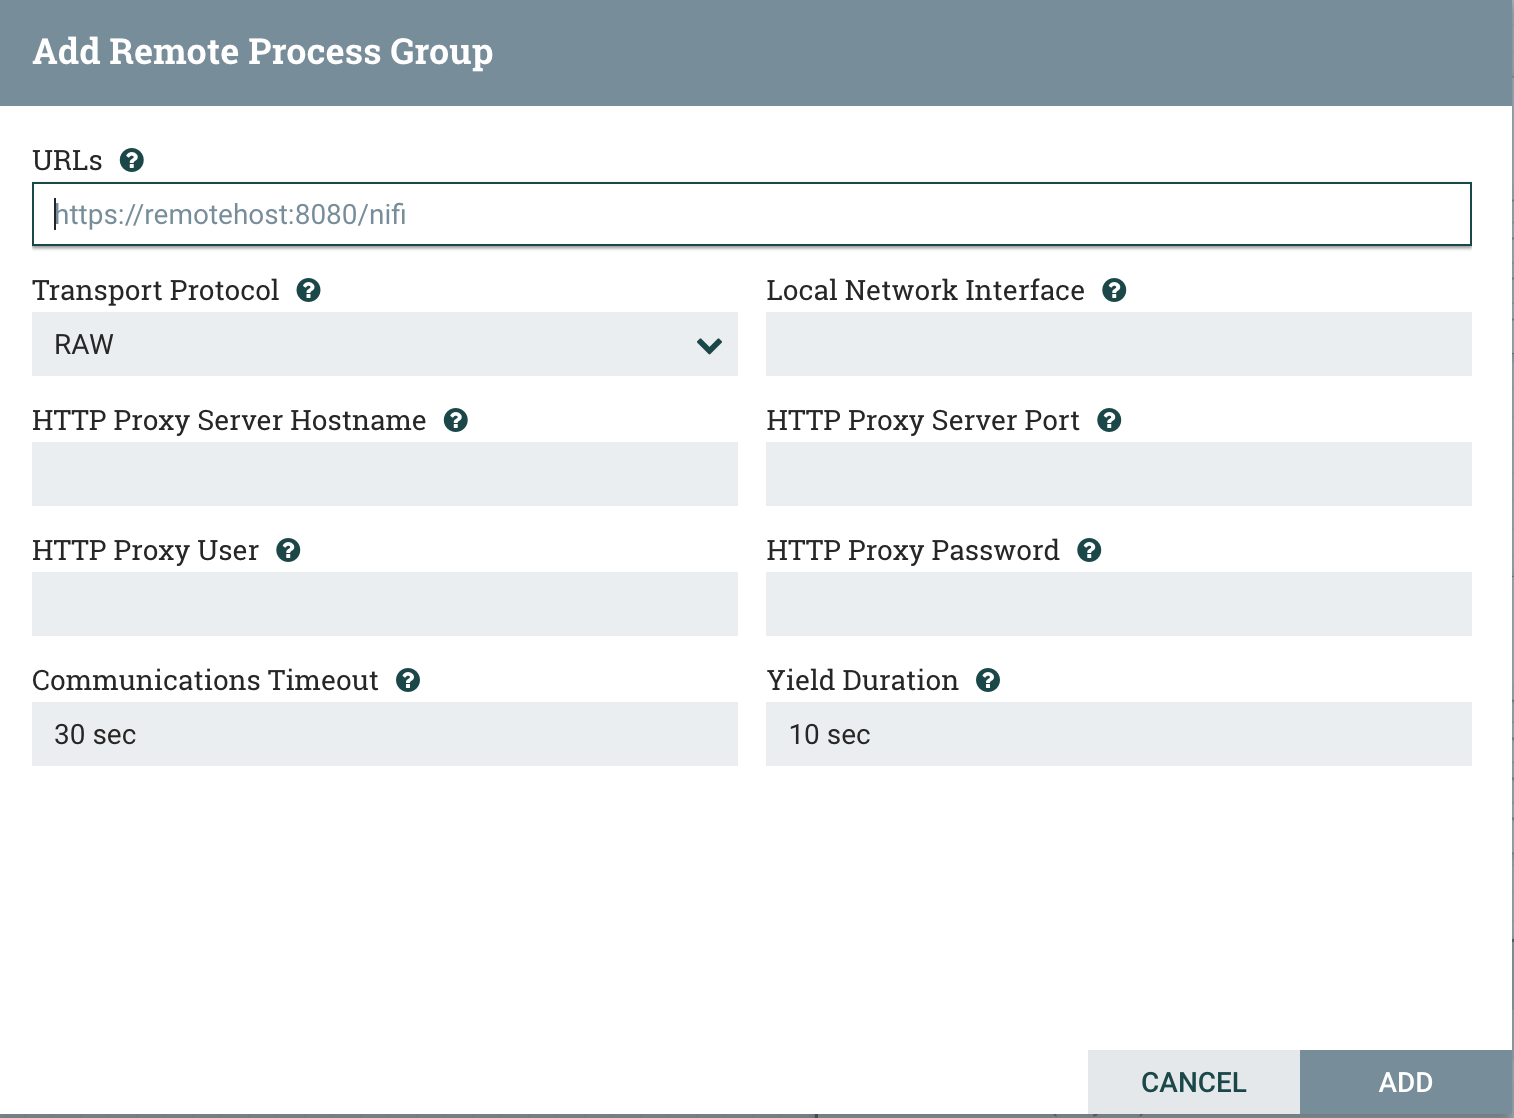Click the Yield Duration 10 sec field

(x=1119, y=734)
